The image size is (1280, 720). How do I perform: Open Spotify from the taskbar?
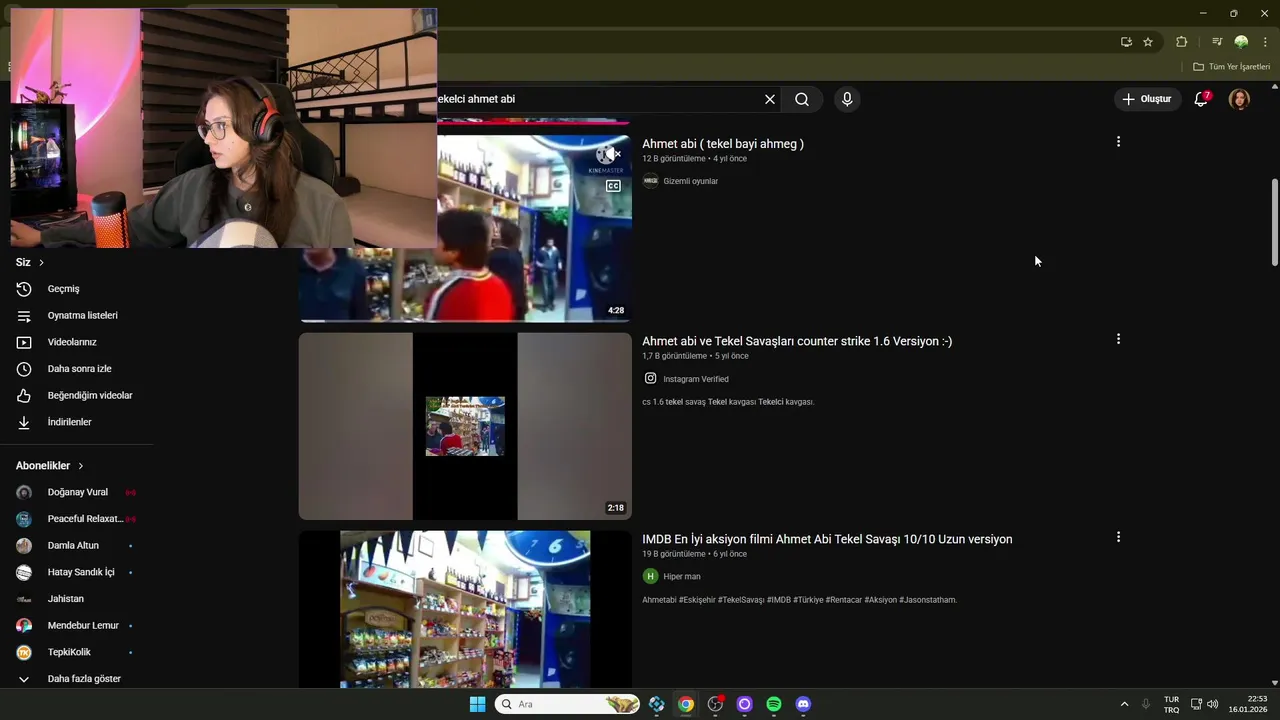pos(774,704)
